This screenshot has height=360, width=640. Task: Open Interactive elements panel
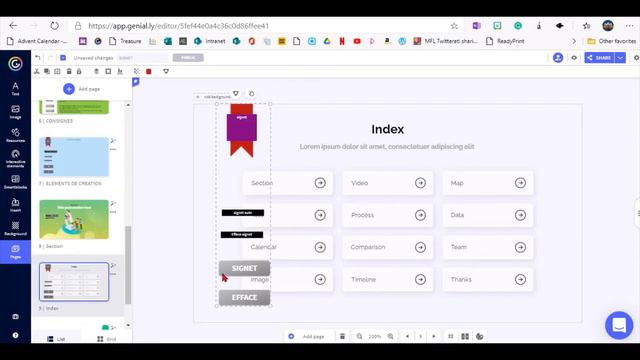(15, 158)
